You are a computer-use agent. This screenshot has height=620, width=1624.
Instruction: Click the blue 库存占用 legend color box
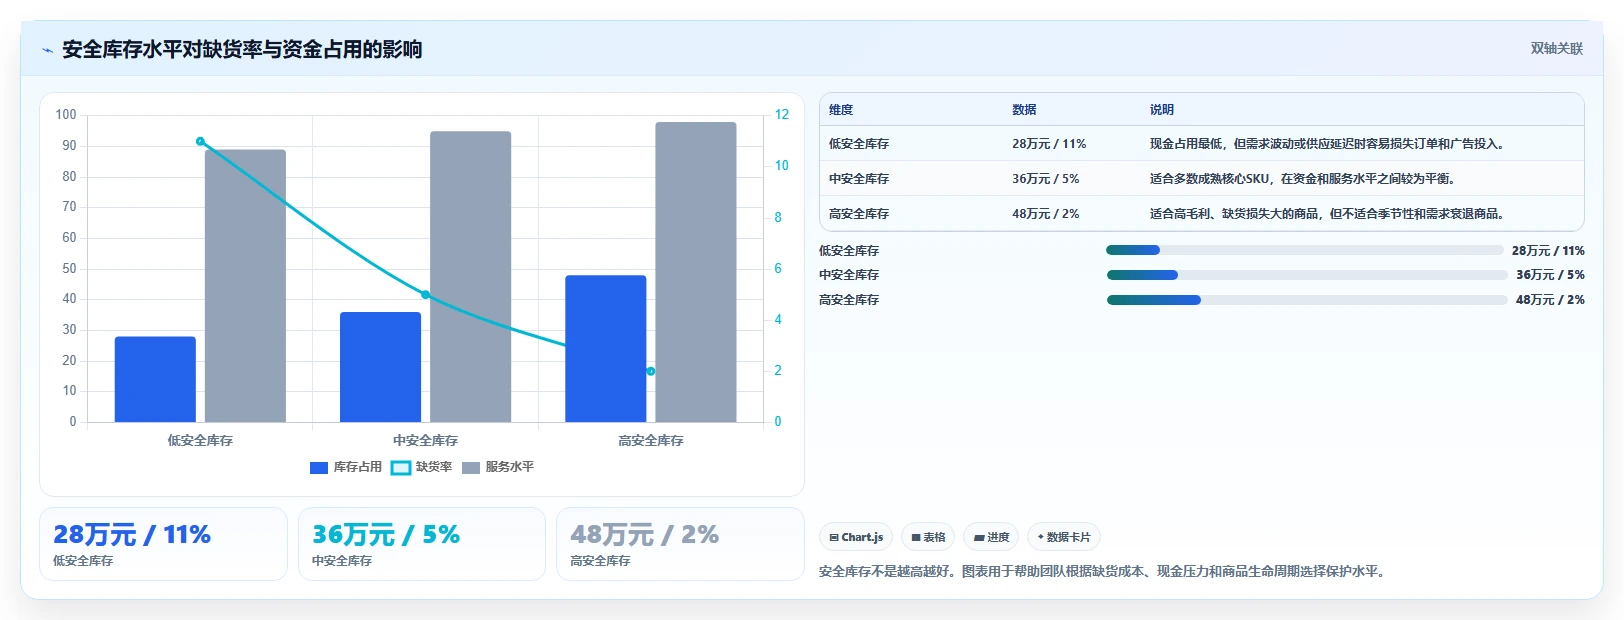point(319,467)
